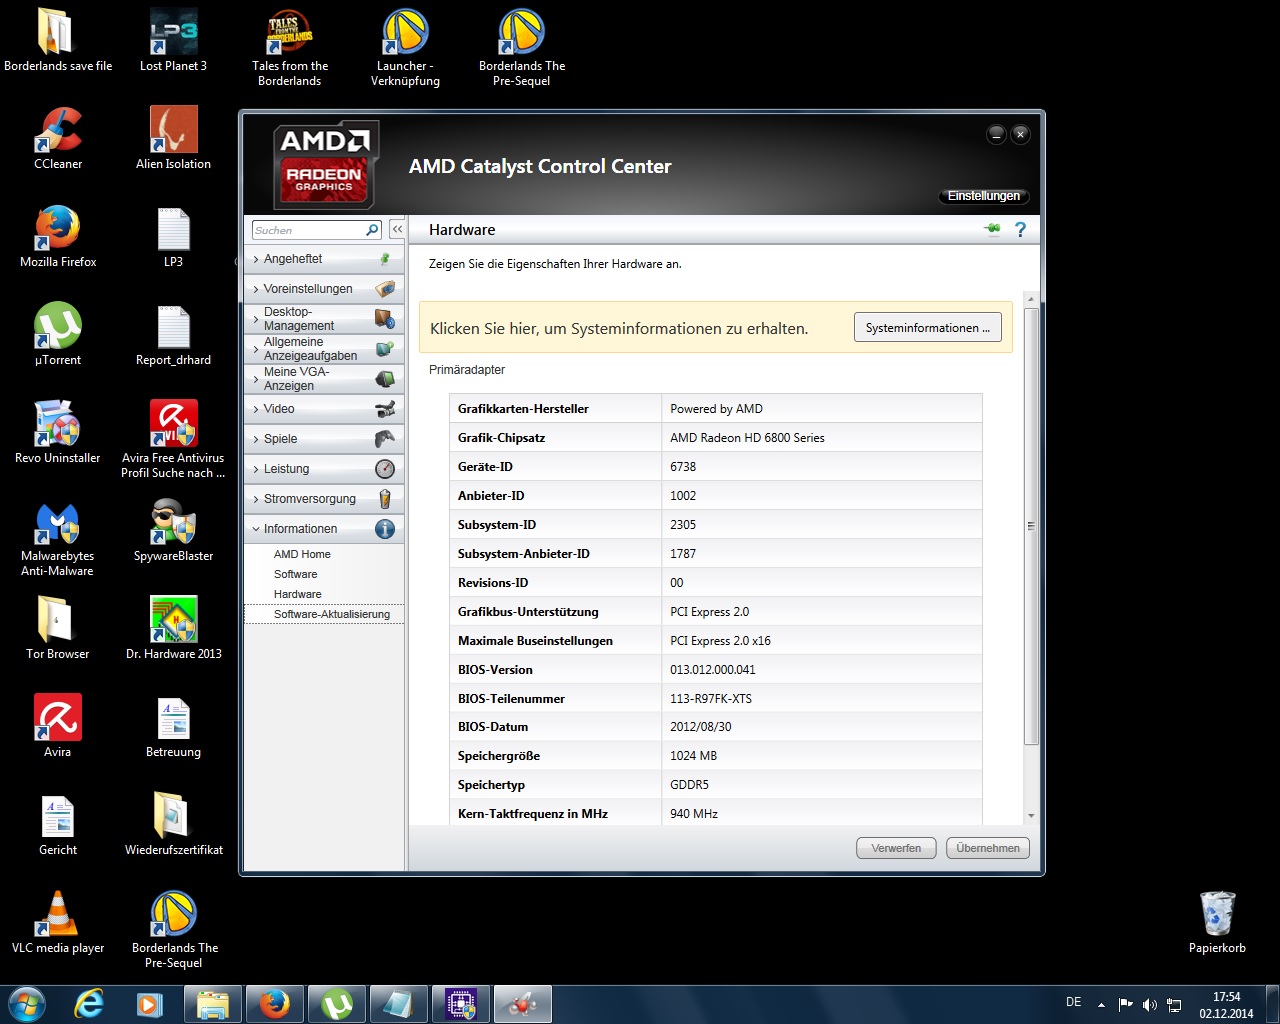Viewport: 1280px width, 1024px height.
Task: Click the pin icon beside Angeheftet
Action: [385, 259]
